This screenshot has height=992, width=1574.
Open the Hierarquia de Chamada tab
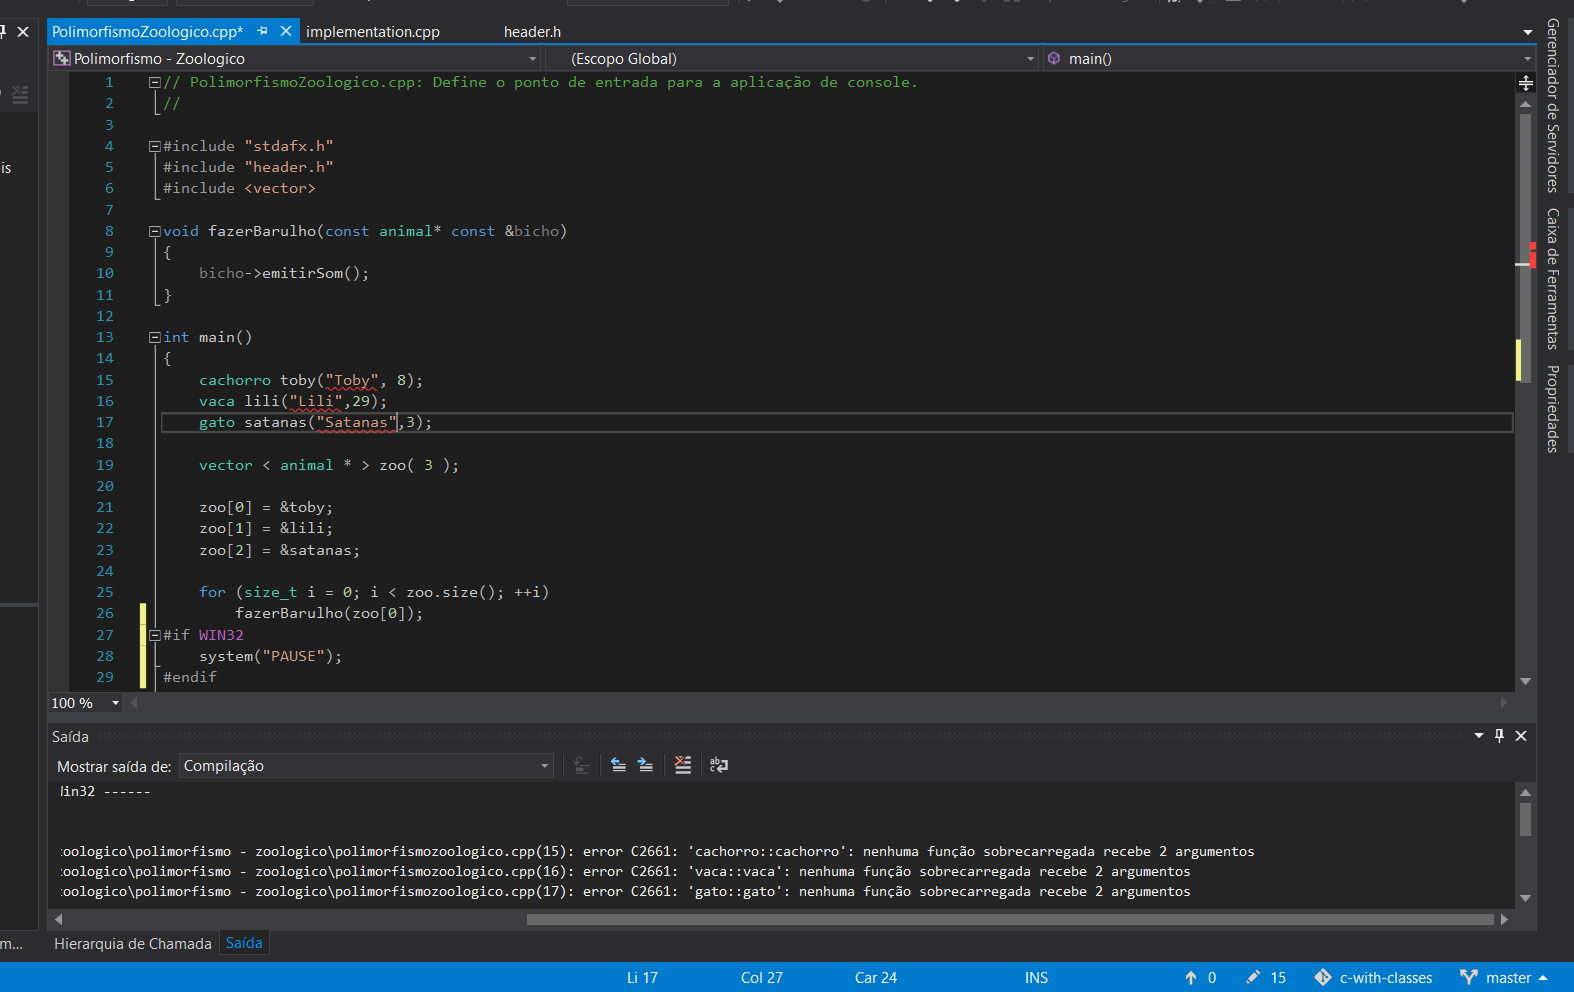pos(133,944)
